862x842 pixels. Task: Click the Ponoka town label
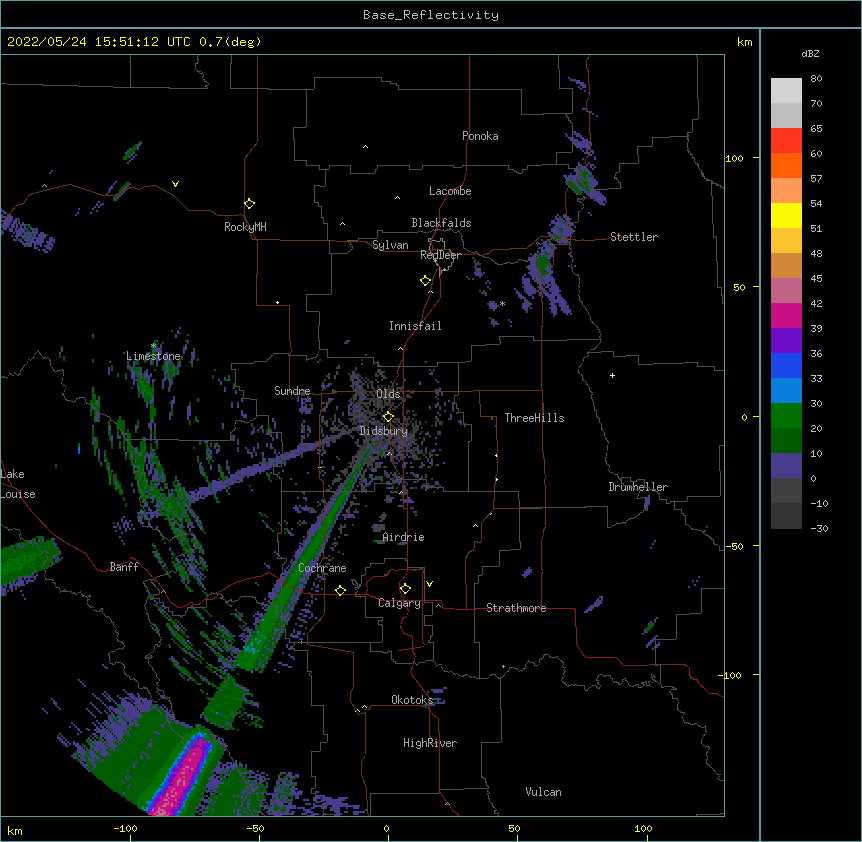coord(480,136)
